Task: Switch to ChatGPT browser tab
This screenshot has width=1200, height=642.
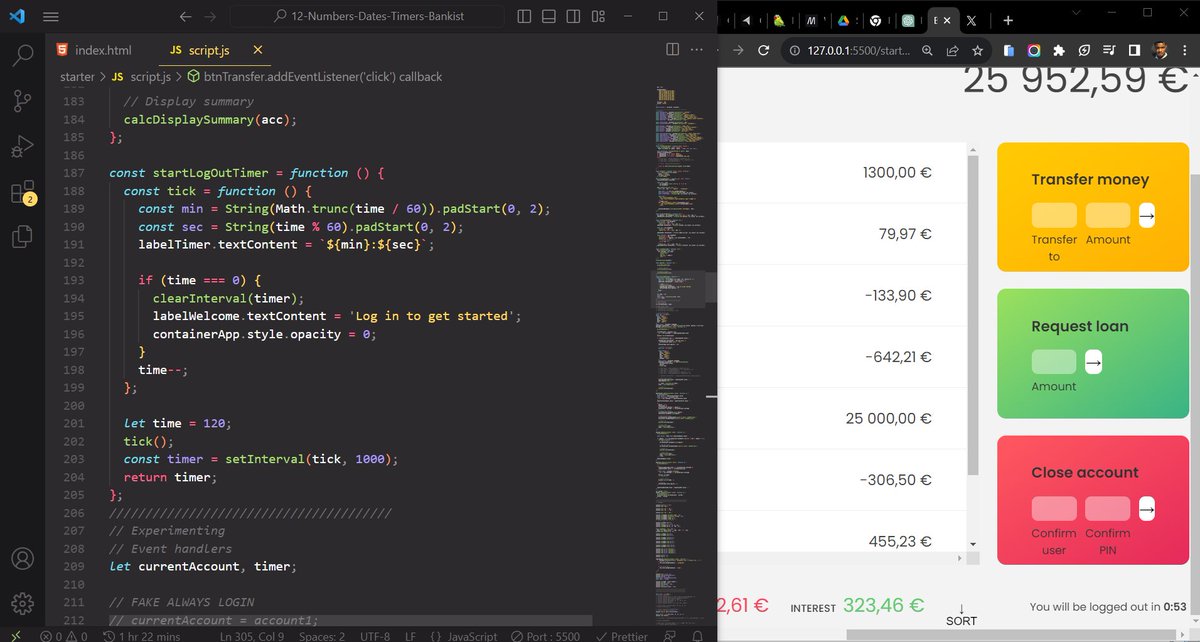Action: pyautogui.click(x=908, y=20)
